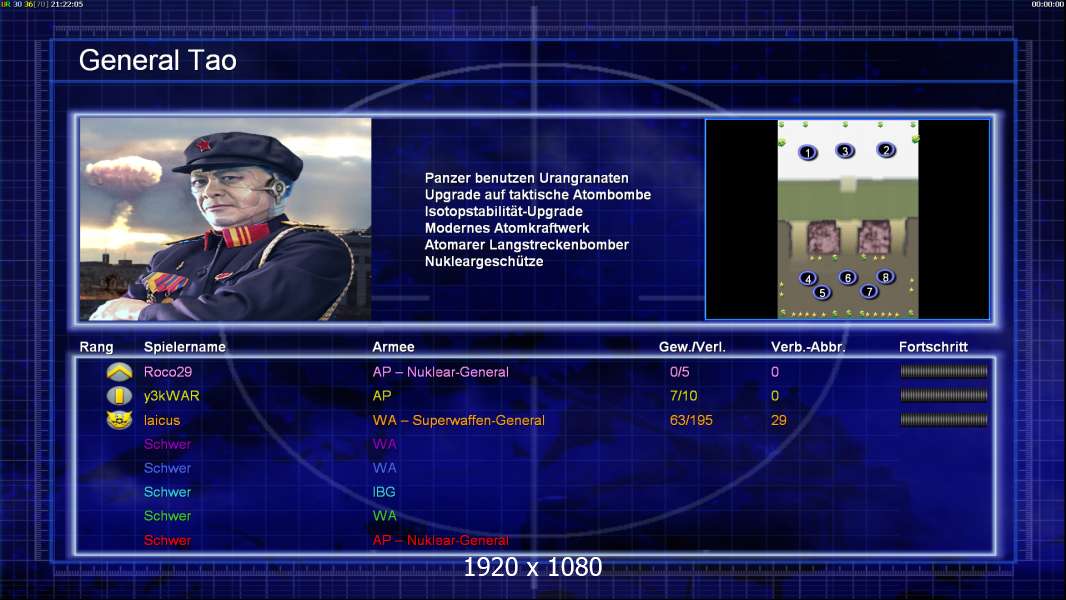Click the Rang column header
The image size is (1066, 600).
pyautogui.click(x=97, y=347)
